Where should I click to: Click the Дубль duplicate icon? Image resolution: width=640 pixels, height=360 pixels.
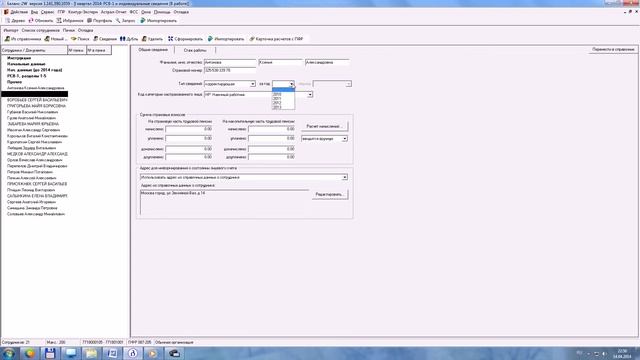point(122,39)
